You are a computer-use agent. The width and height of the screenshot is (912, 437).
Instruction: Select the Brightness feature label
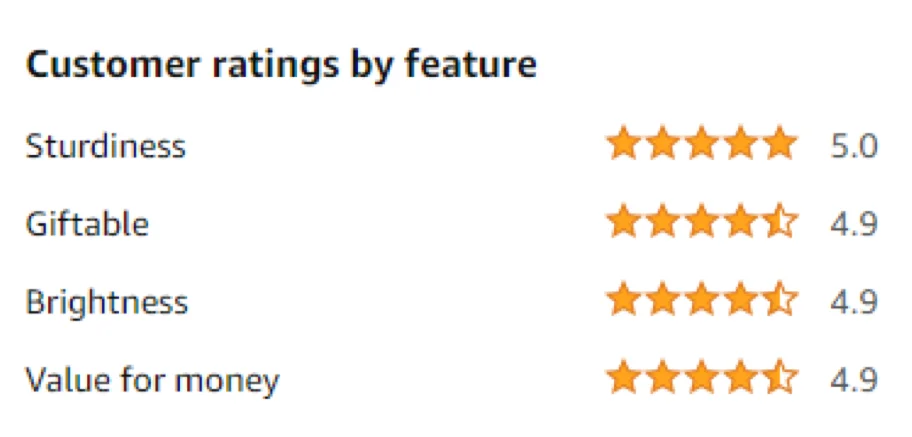click(106, 301)
